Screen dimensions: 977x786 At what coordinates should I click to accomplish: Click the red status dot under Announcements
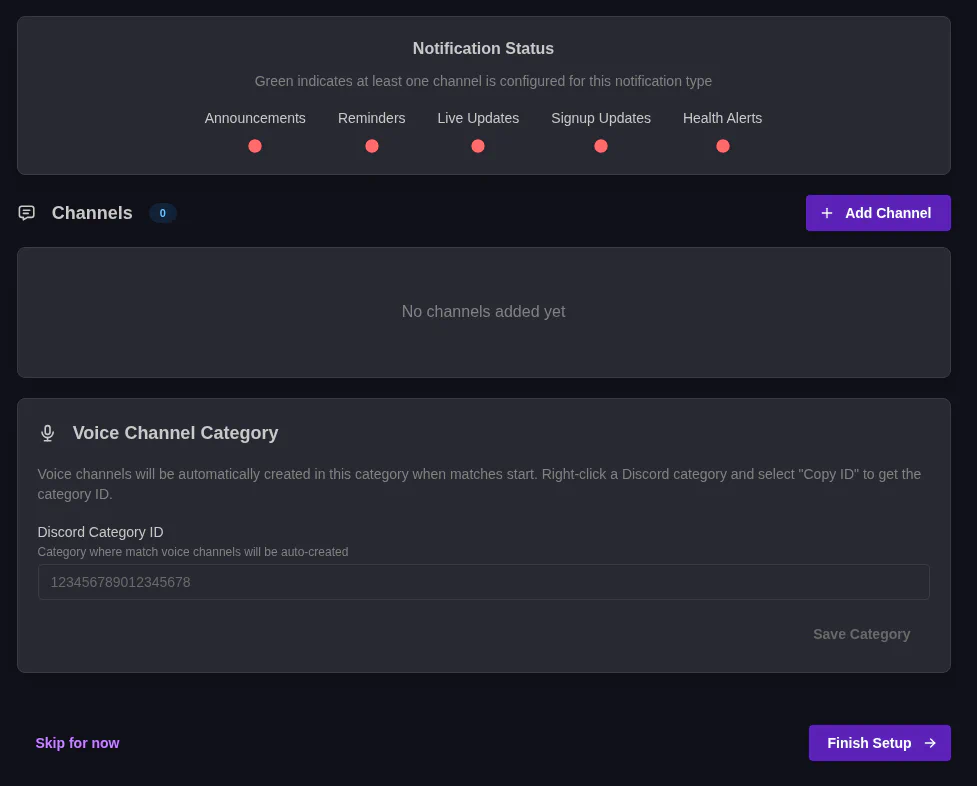tap(254, 146)
